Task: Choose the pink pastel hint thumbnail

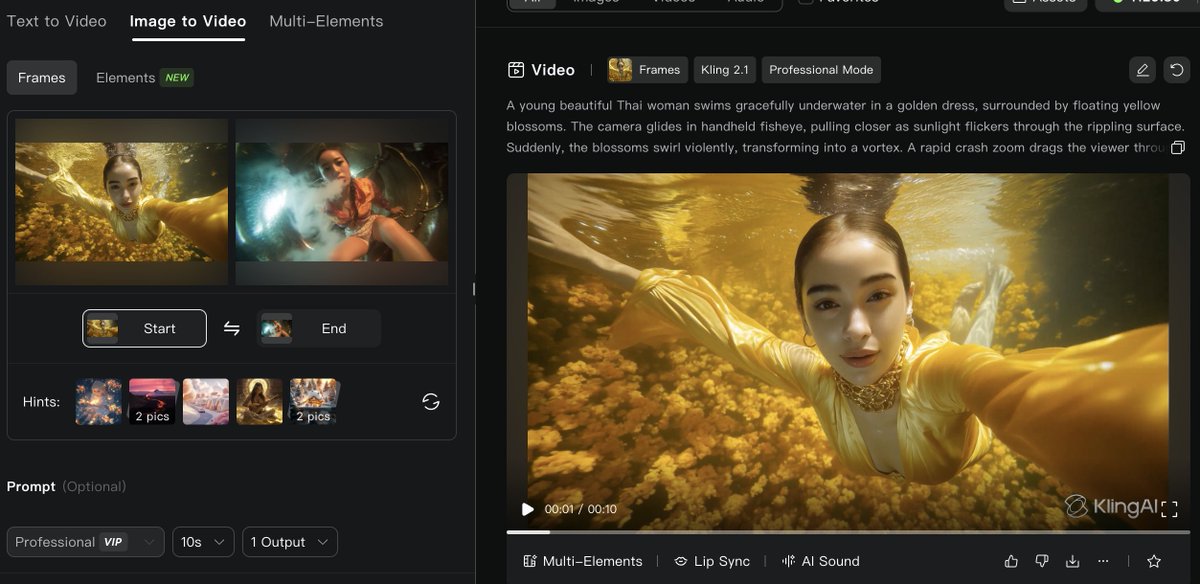Action: tap(206, 401)
